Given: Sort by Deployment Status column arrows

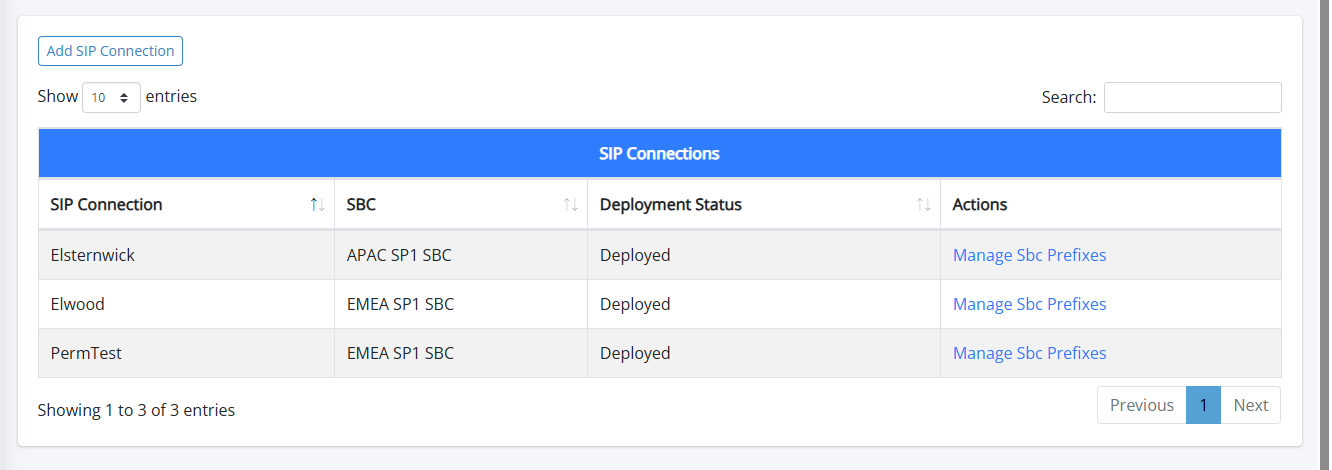Looking at the screenshot, I should tap(923, 205).
